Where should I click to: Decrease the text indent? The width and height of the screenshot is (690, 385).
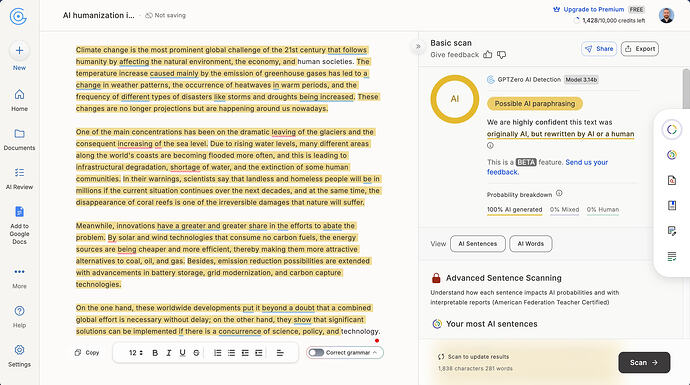[x=245, y=353]
